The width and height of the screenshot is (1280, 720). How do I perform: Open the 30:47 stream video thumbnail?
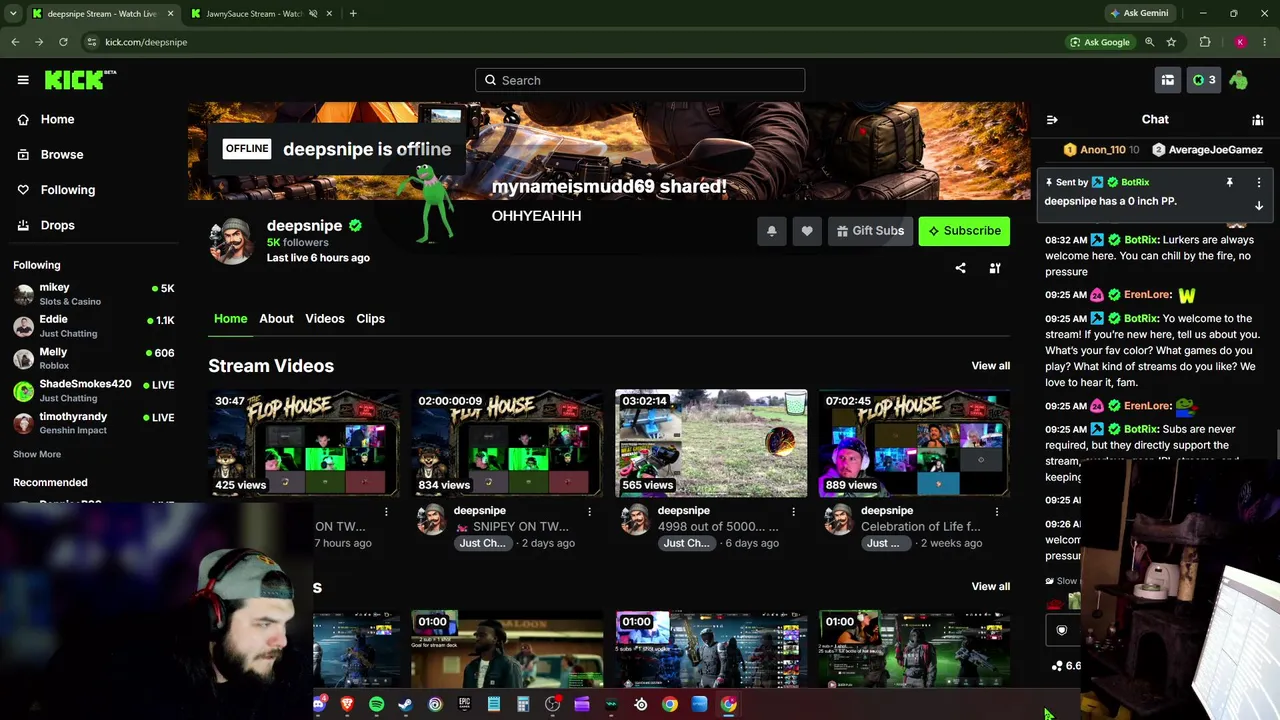click(304, 443)
